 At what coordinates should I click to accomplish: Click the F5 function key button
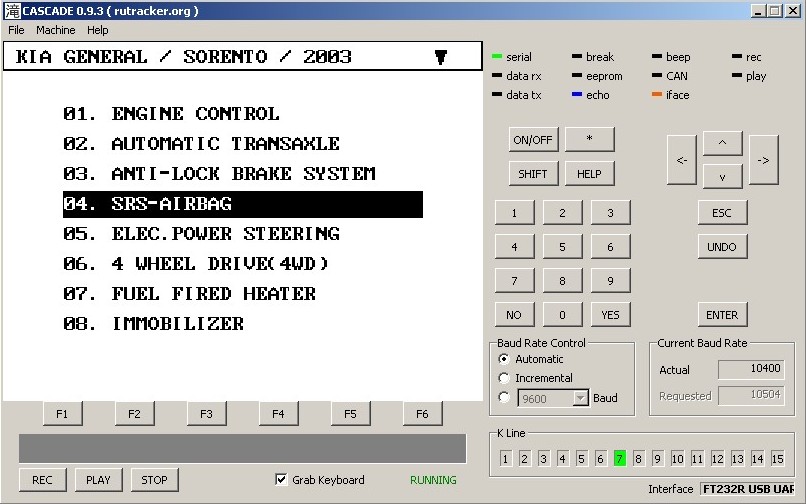coord(350,414)
